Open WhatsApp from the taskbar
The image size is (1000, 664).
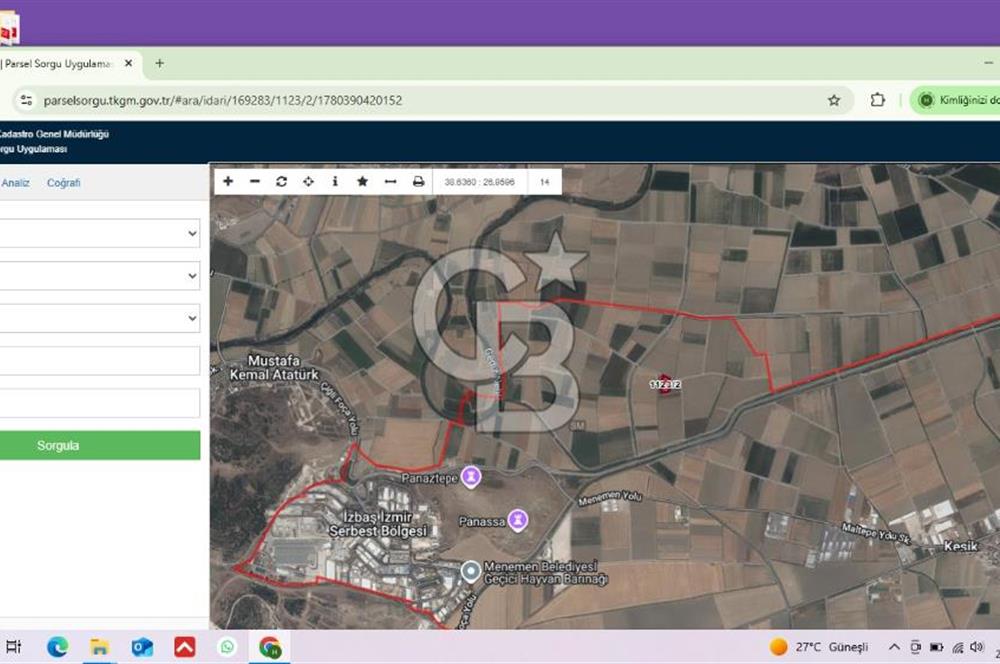[227, 647]
